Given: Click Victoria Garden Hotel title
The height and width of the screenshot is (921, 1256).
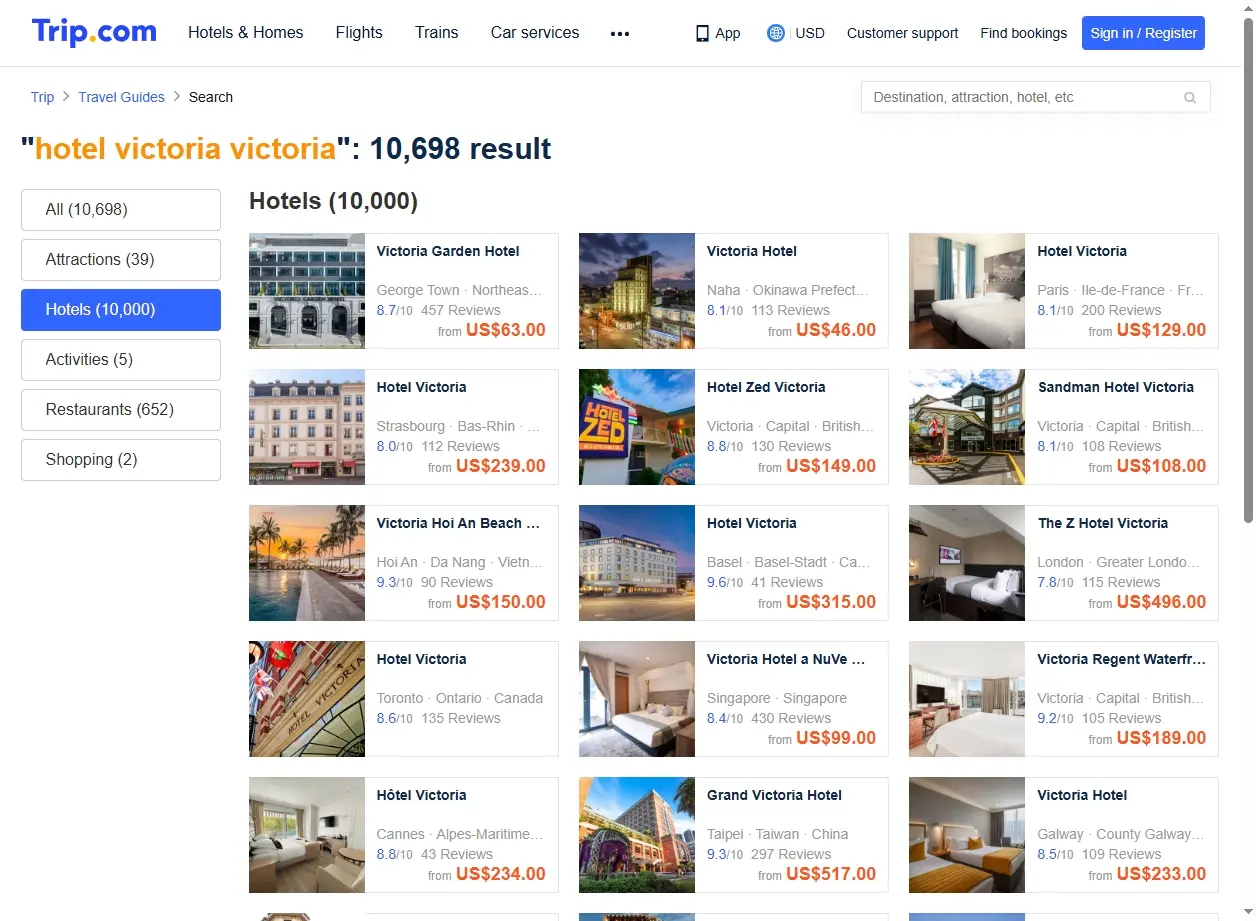Looking at the screenshot, I should (448, 251).
